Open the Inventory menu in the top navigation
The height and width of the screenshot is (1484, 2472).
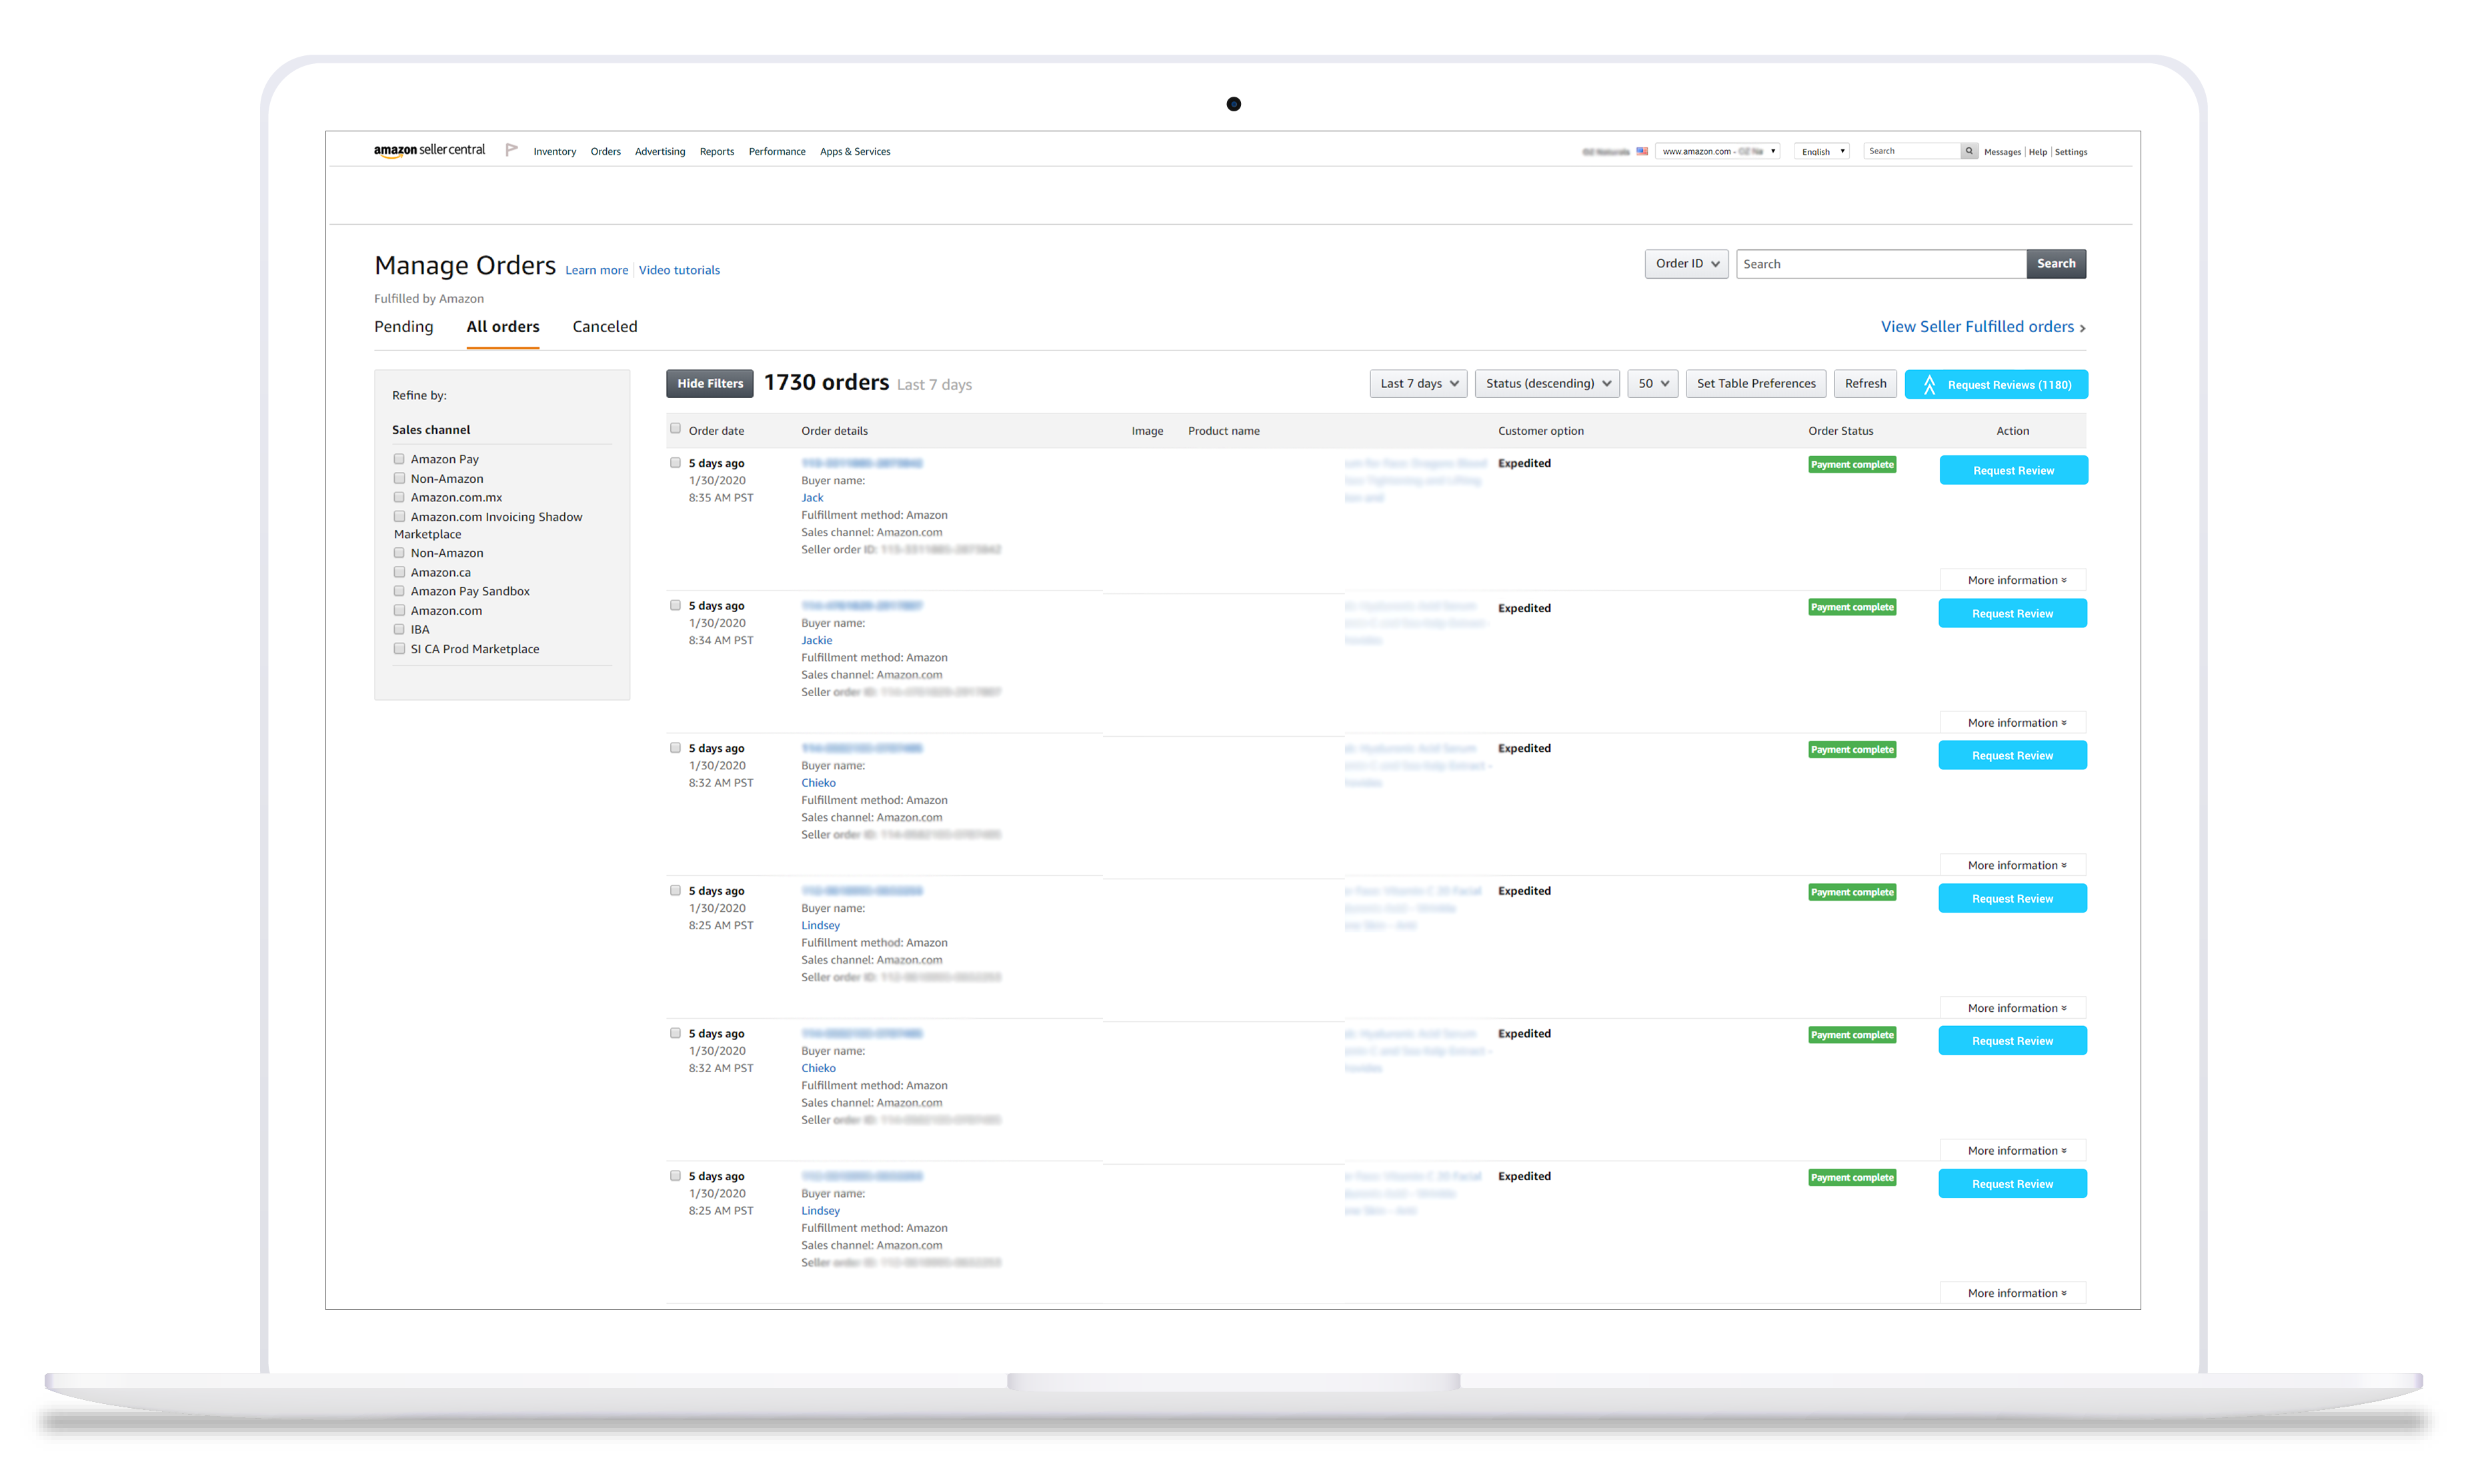click(x=554, y=152)
